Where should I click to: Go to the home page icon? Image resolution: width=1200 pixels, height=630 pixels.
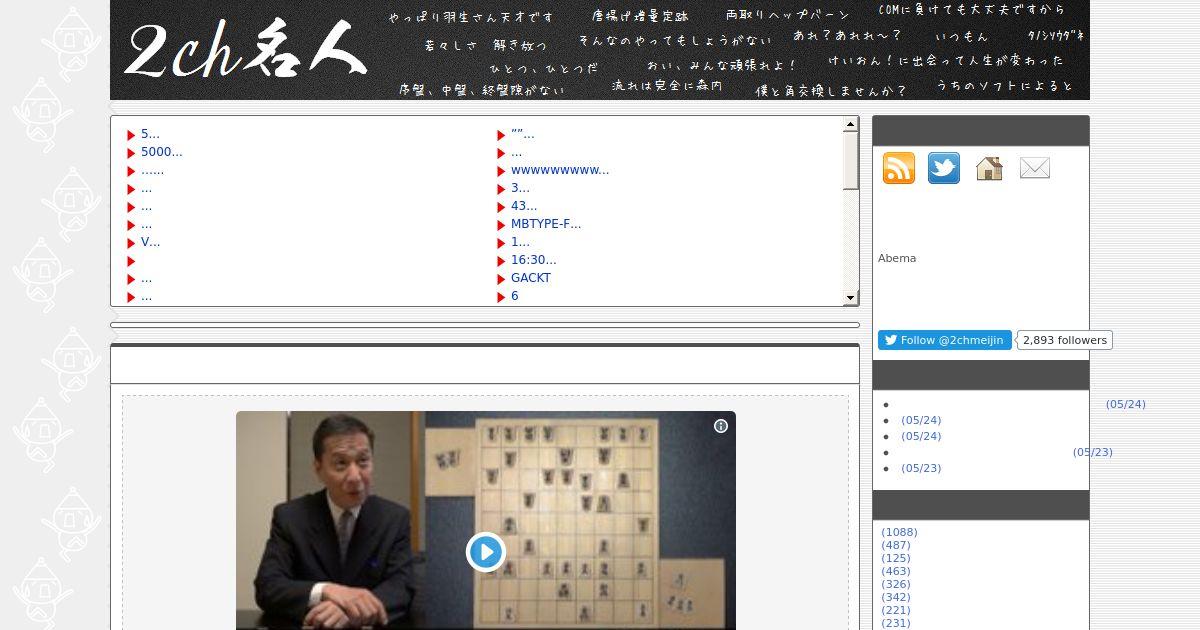coord(989,168)
